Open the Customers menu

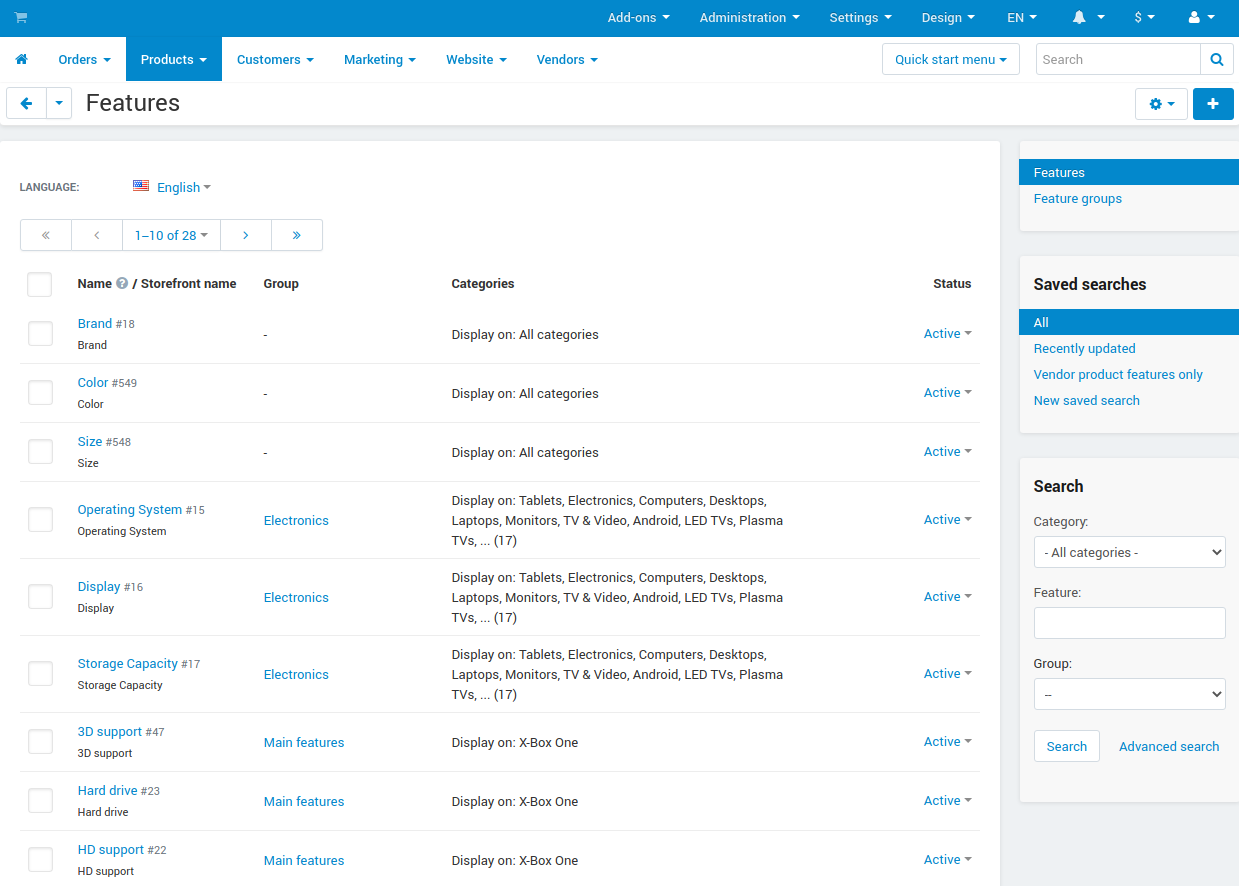point(275,60)
